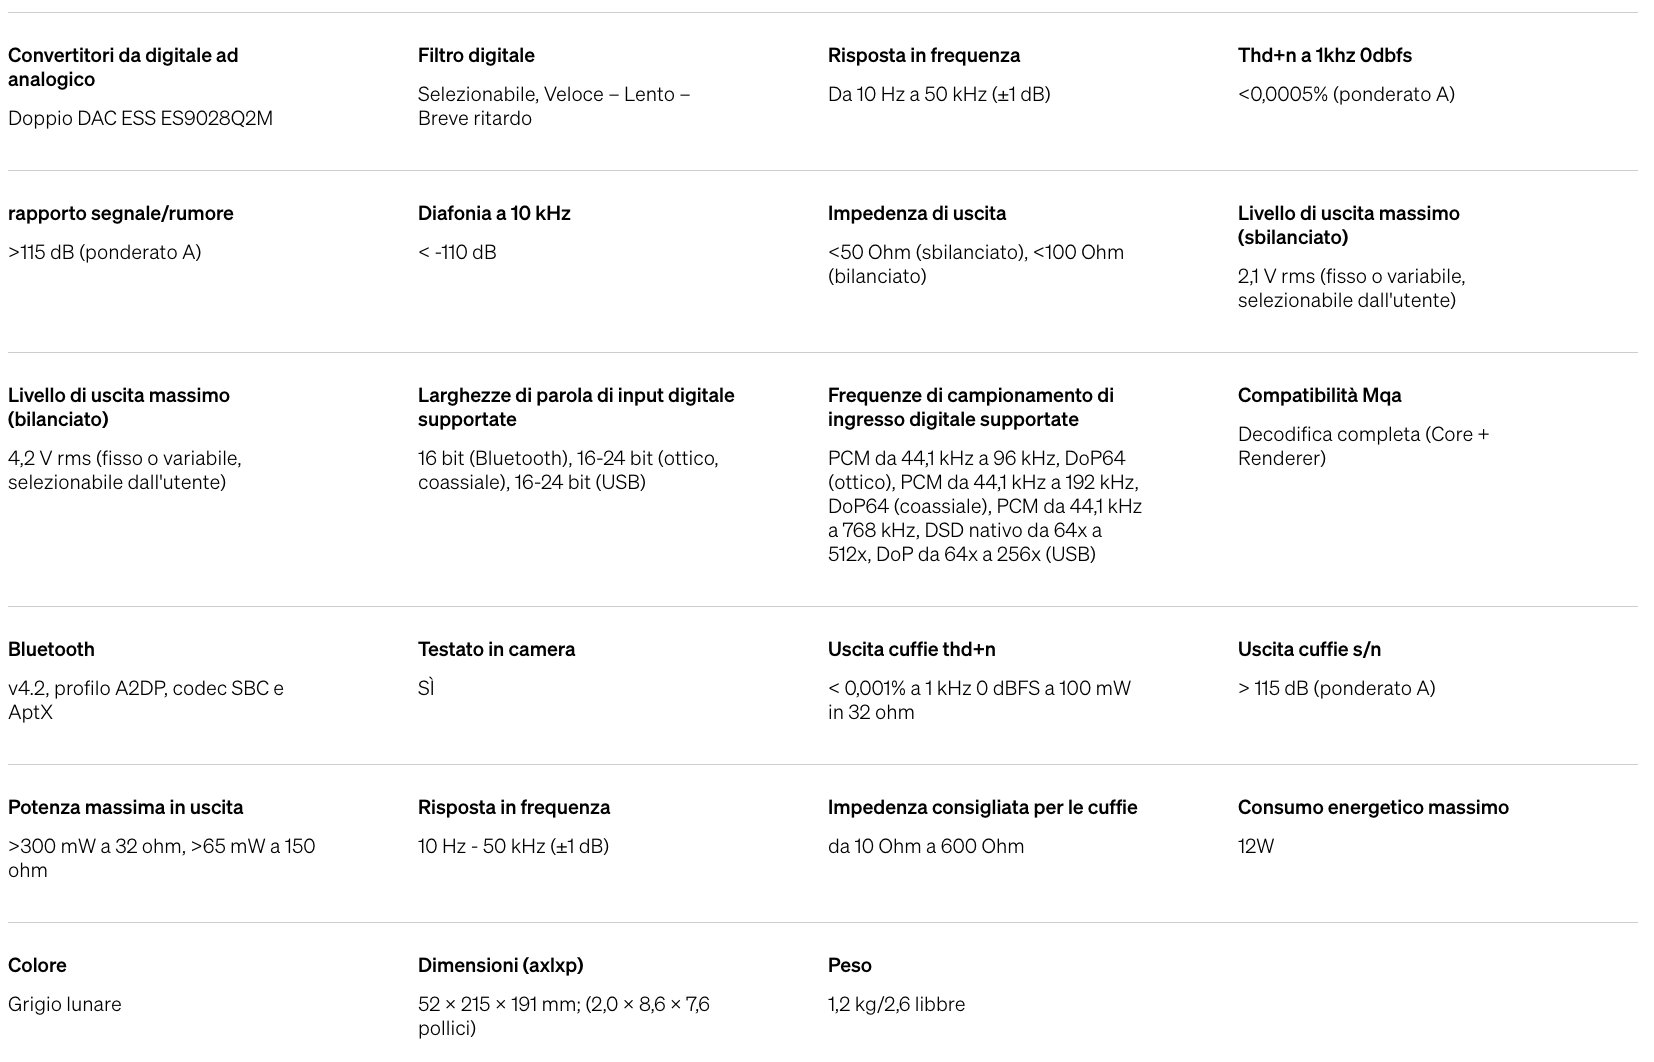Select the 'rapporto segnale/rumore' label
Screen dimensions: 1654x1062
pos(120,213)
